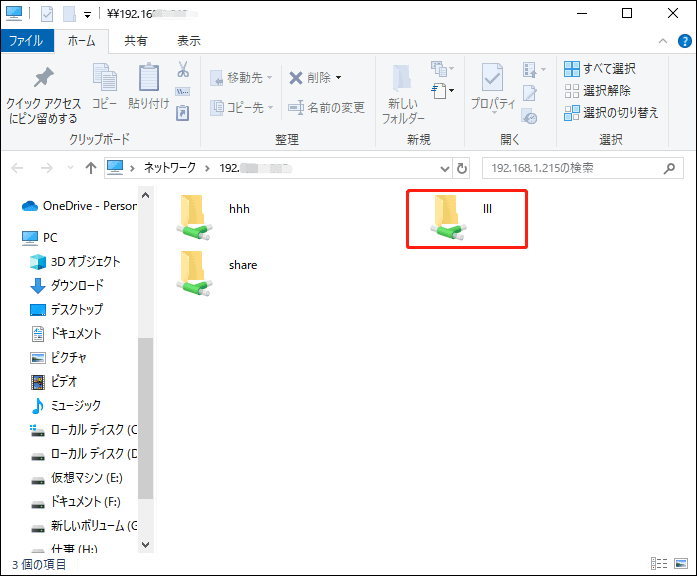Click Rename (名前の変更)
Screen dimensions: 697x576
326,108
